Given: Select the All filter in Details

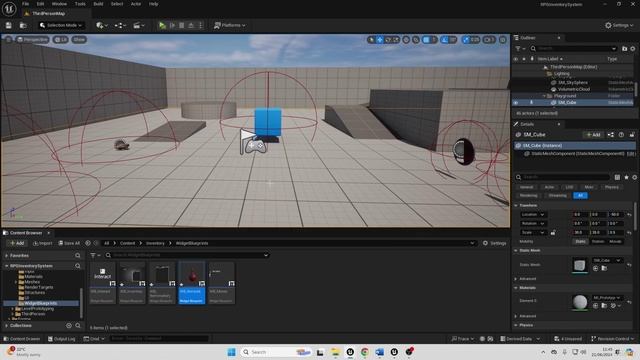Looking at the screenshot, I should point(580,196).
